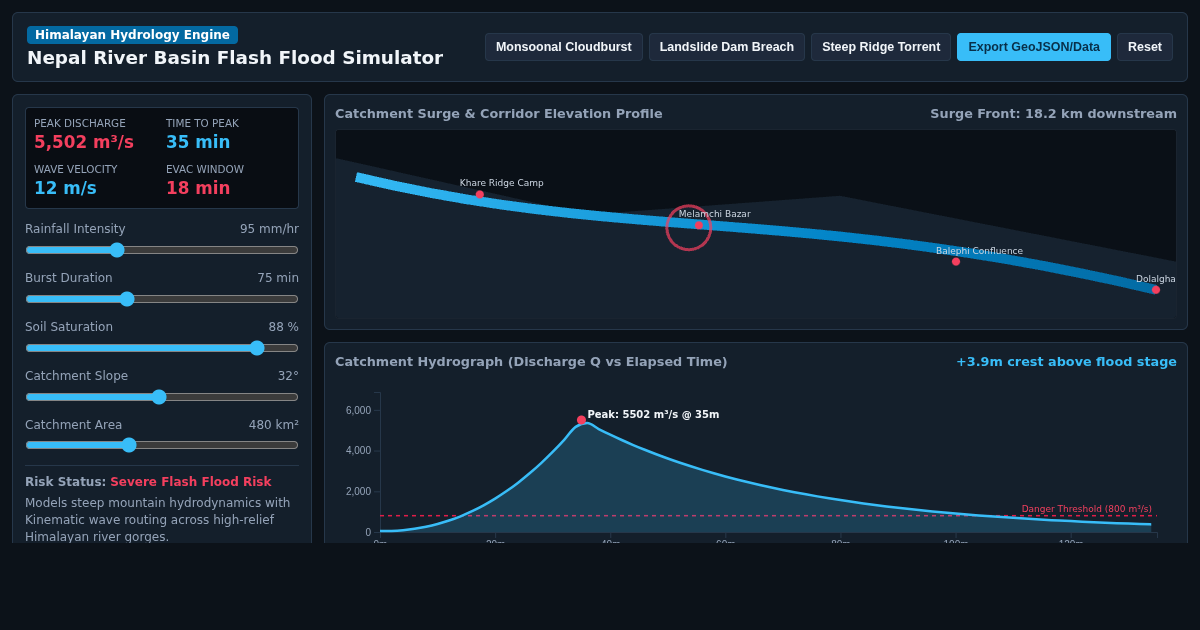Click Surge Front 18.2 km downstream text

pos(1053,114)
